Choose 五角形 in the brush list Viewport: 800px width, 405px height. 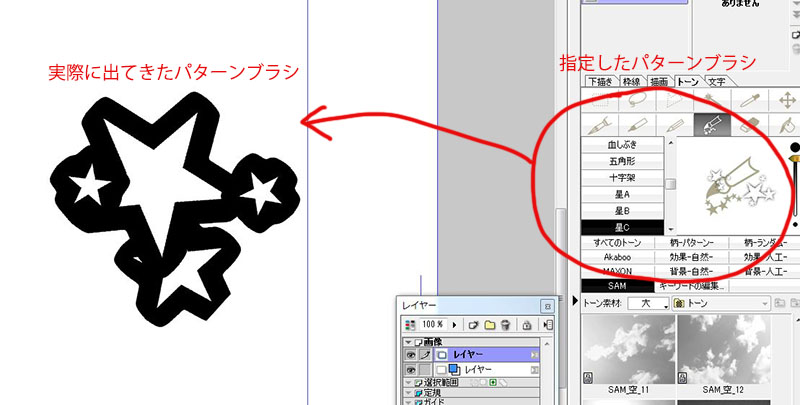pos(622,162)
